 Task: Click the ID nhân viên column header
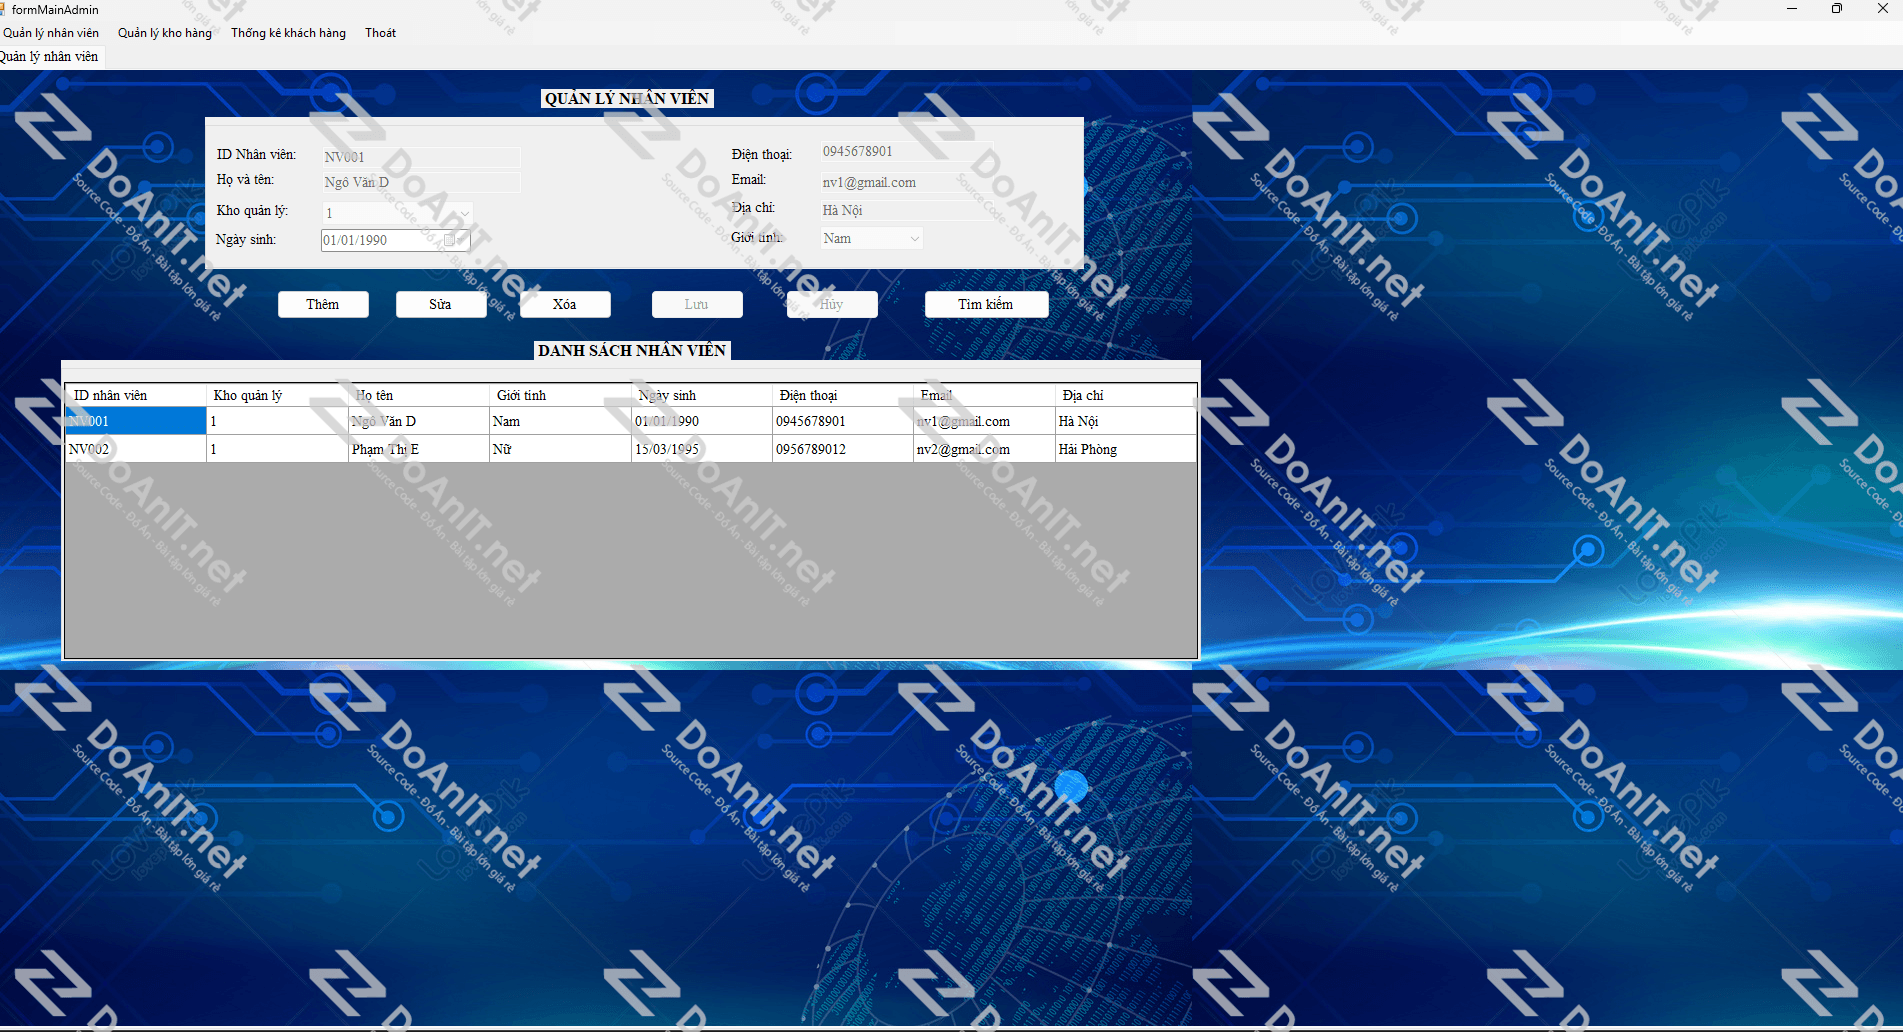[136, 396]
